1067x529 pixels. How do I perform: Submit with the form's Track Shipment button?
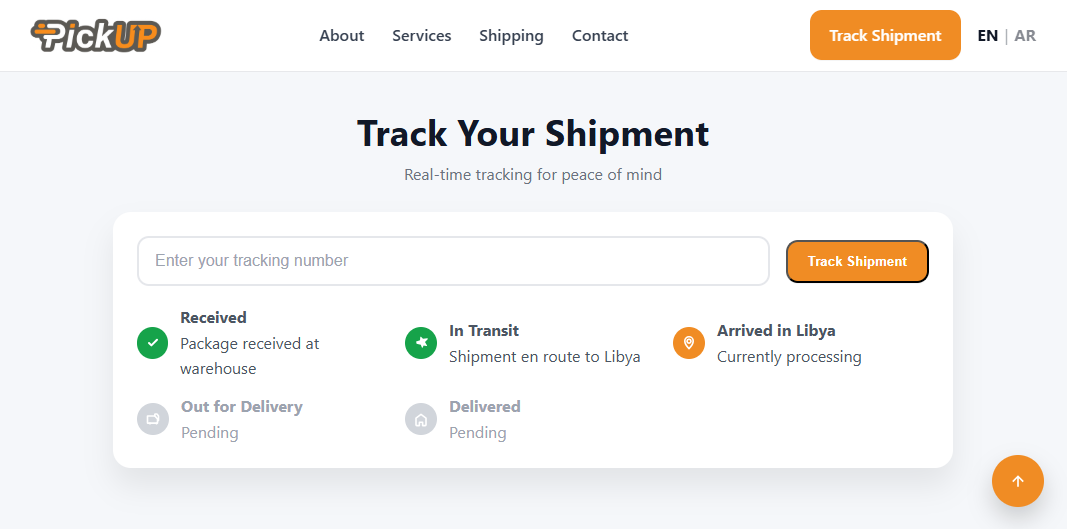click(857, 261)
